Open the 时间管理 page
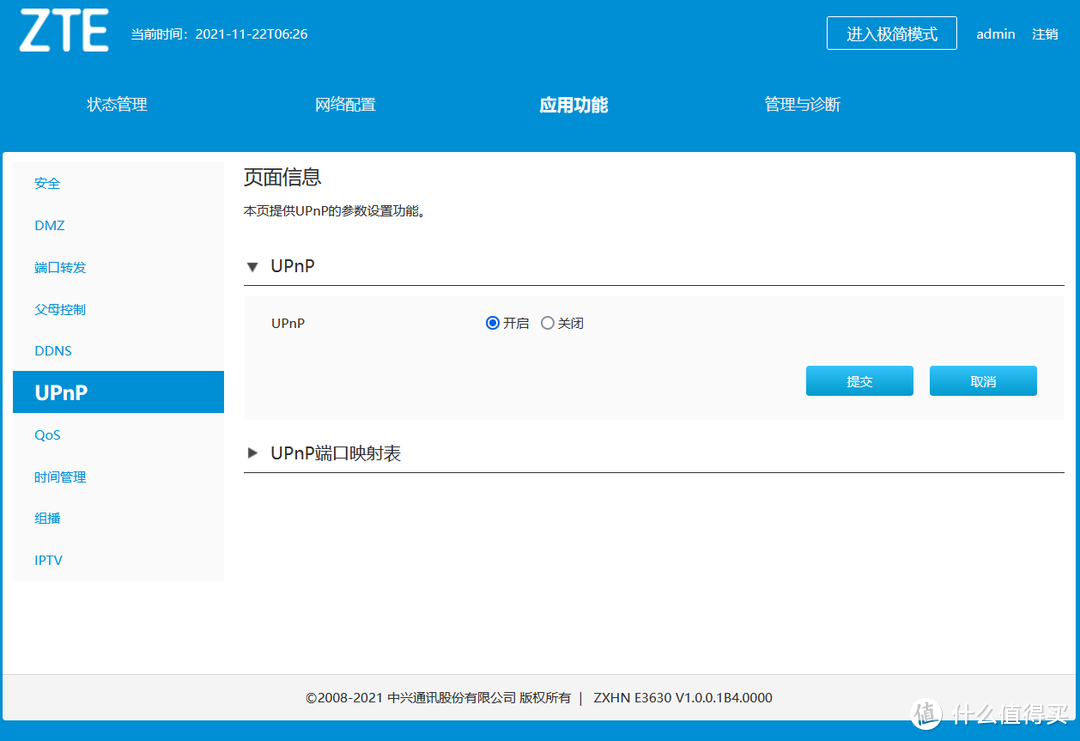Screen dimensions: 1080x741 click(60, 477)
